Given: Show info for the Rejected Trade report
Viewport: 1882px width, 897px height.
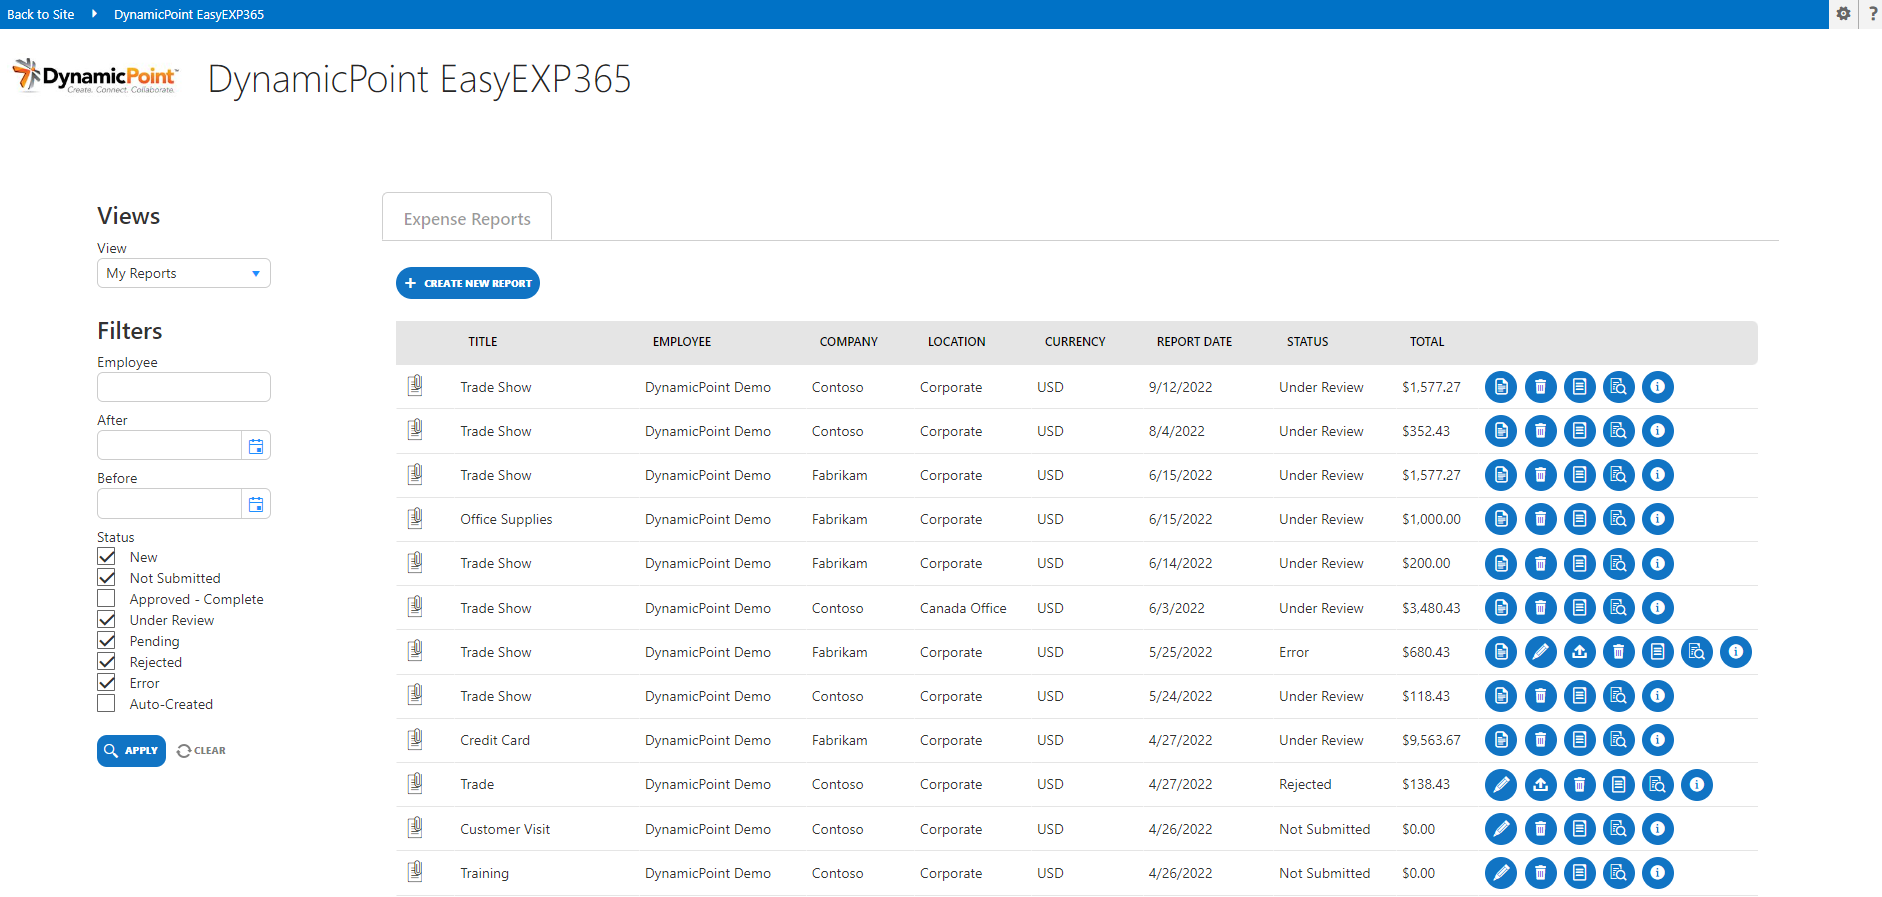Looking at the screenshot, I should 1696,785.
